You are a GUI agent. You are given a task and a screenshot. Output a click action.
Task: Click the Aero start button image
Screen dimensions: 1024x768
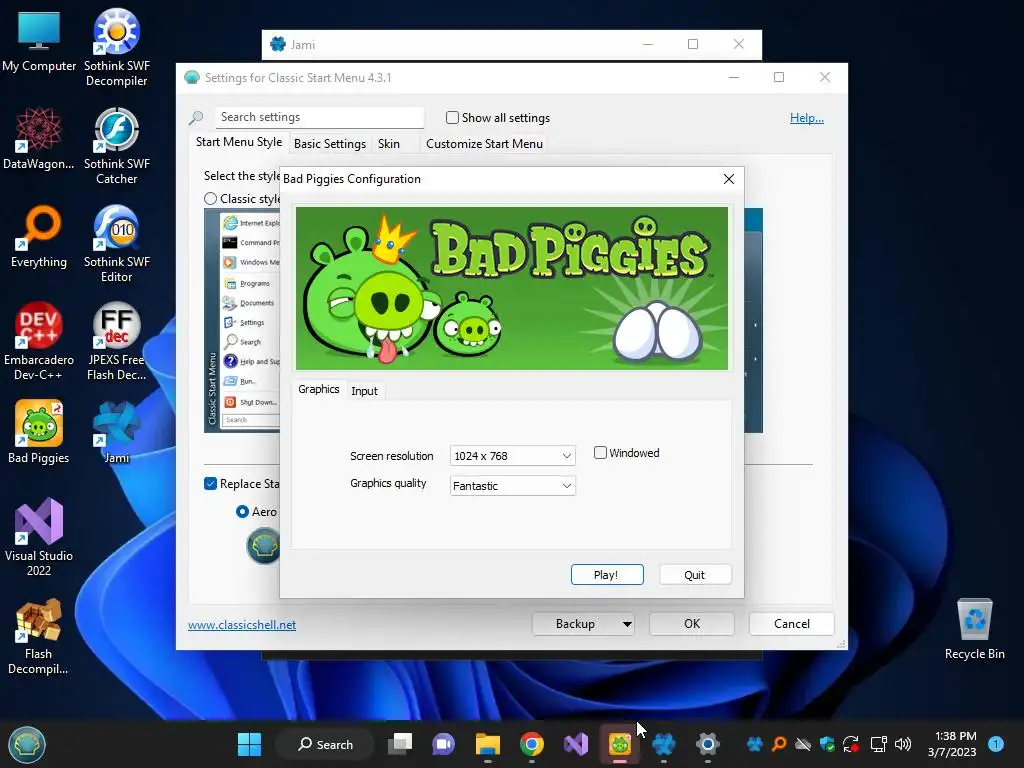click(264, 545)
